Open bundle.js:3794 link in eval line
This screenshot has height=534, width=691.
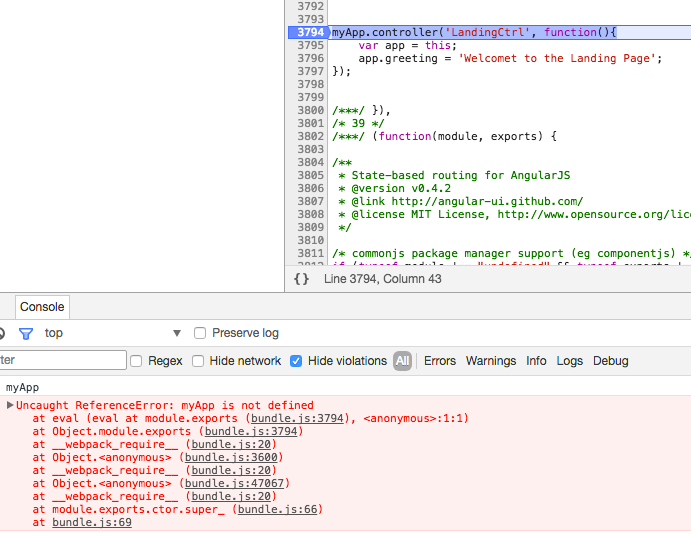(297, 418)
